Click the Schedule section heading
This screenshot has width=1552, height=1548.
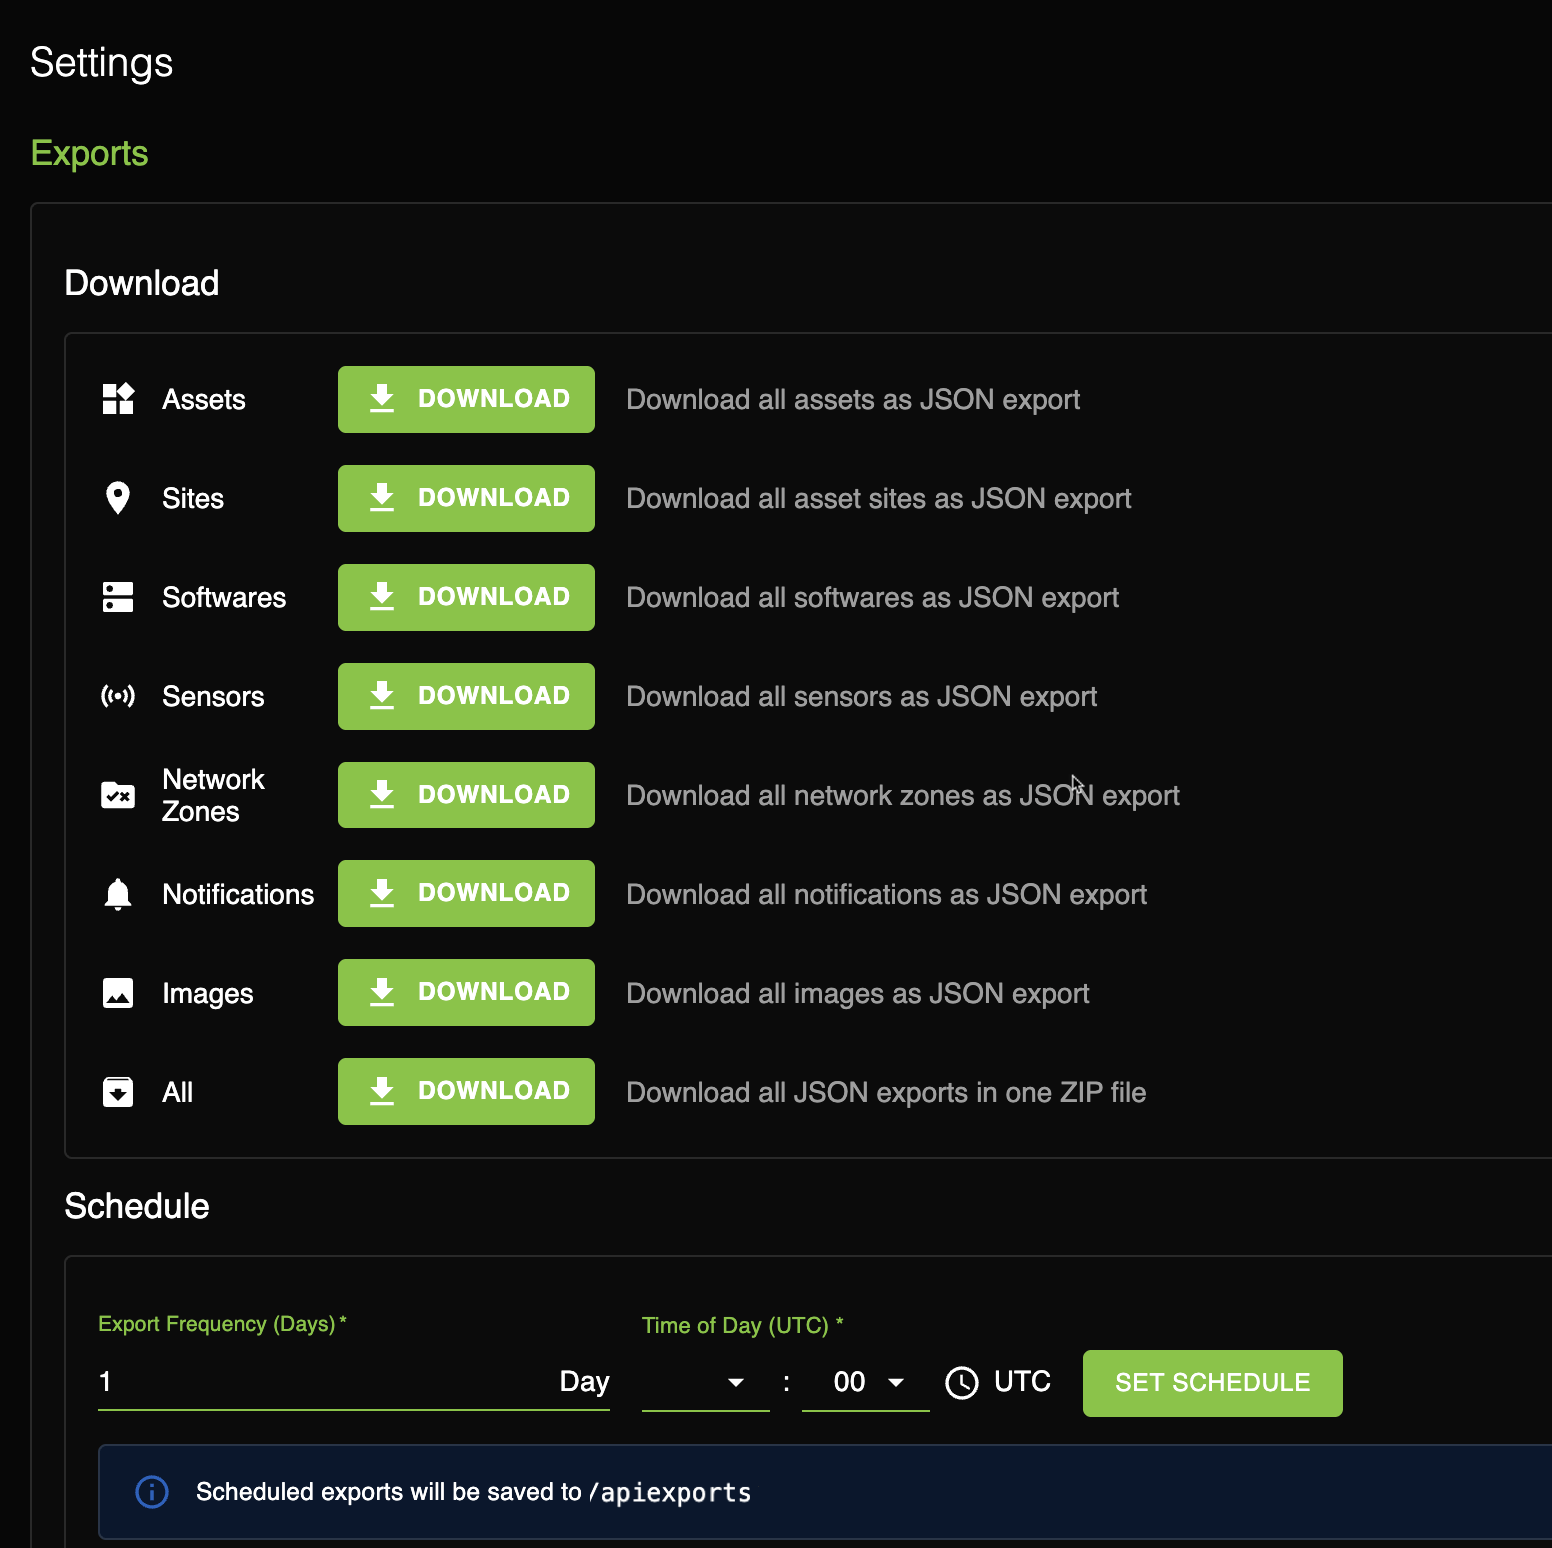point(137,1206)
